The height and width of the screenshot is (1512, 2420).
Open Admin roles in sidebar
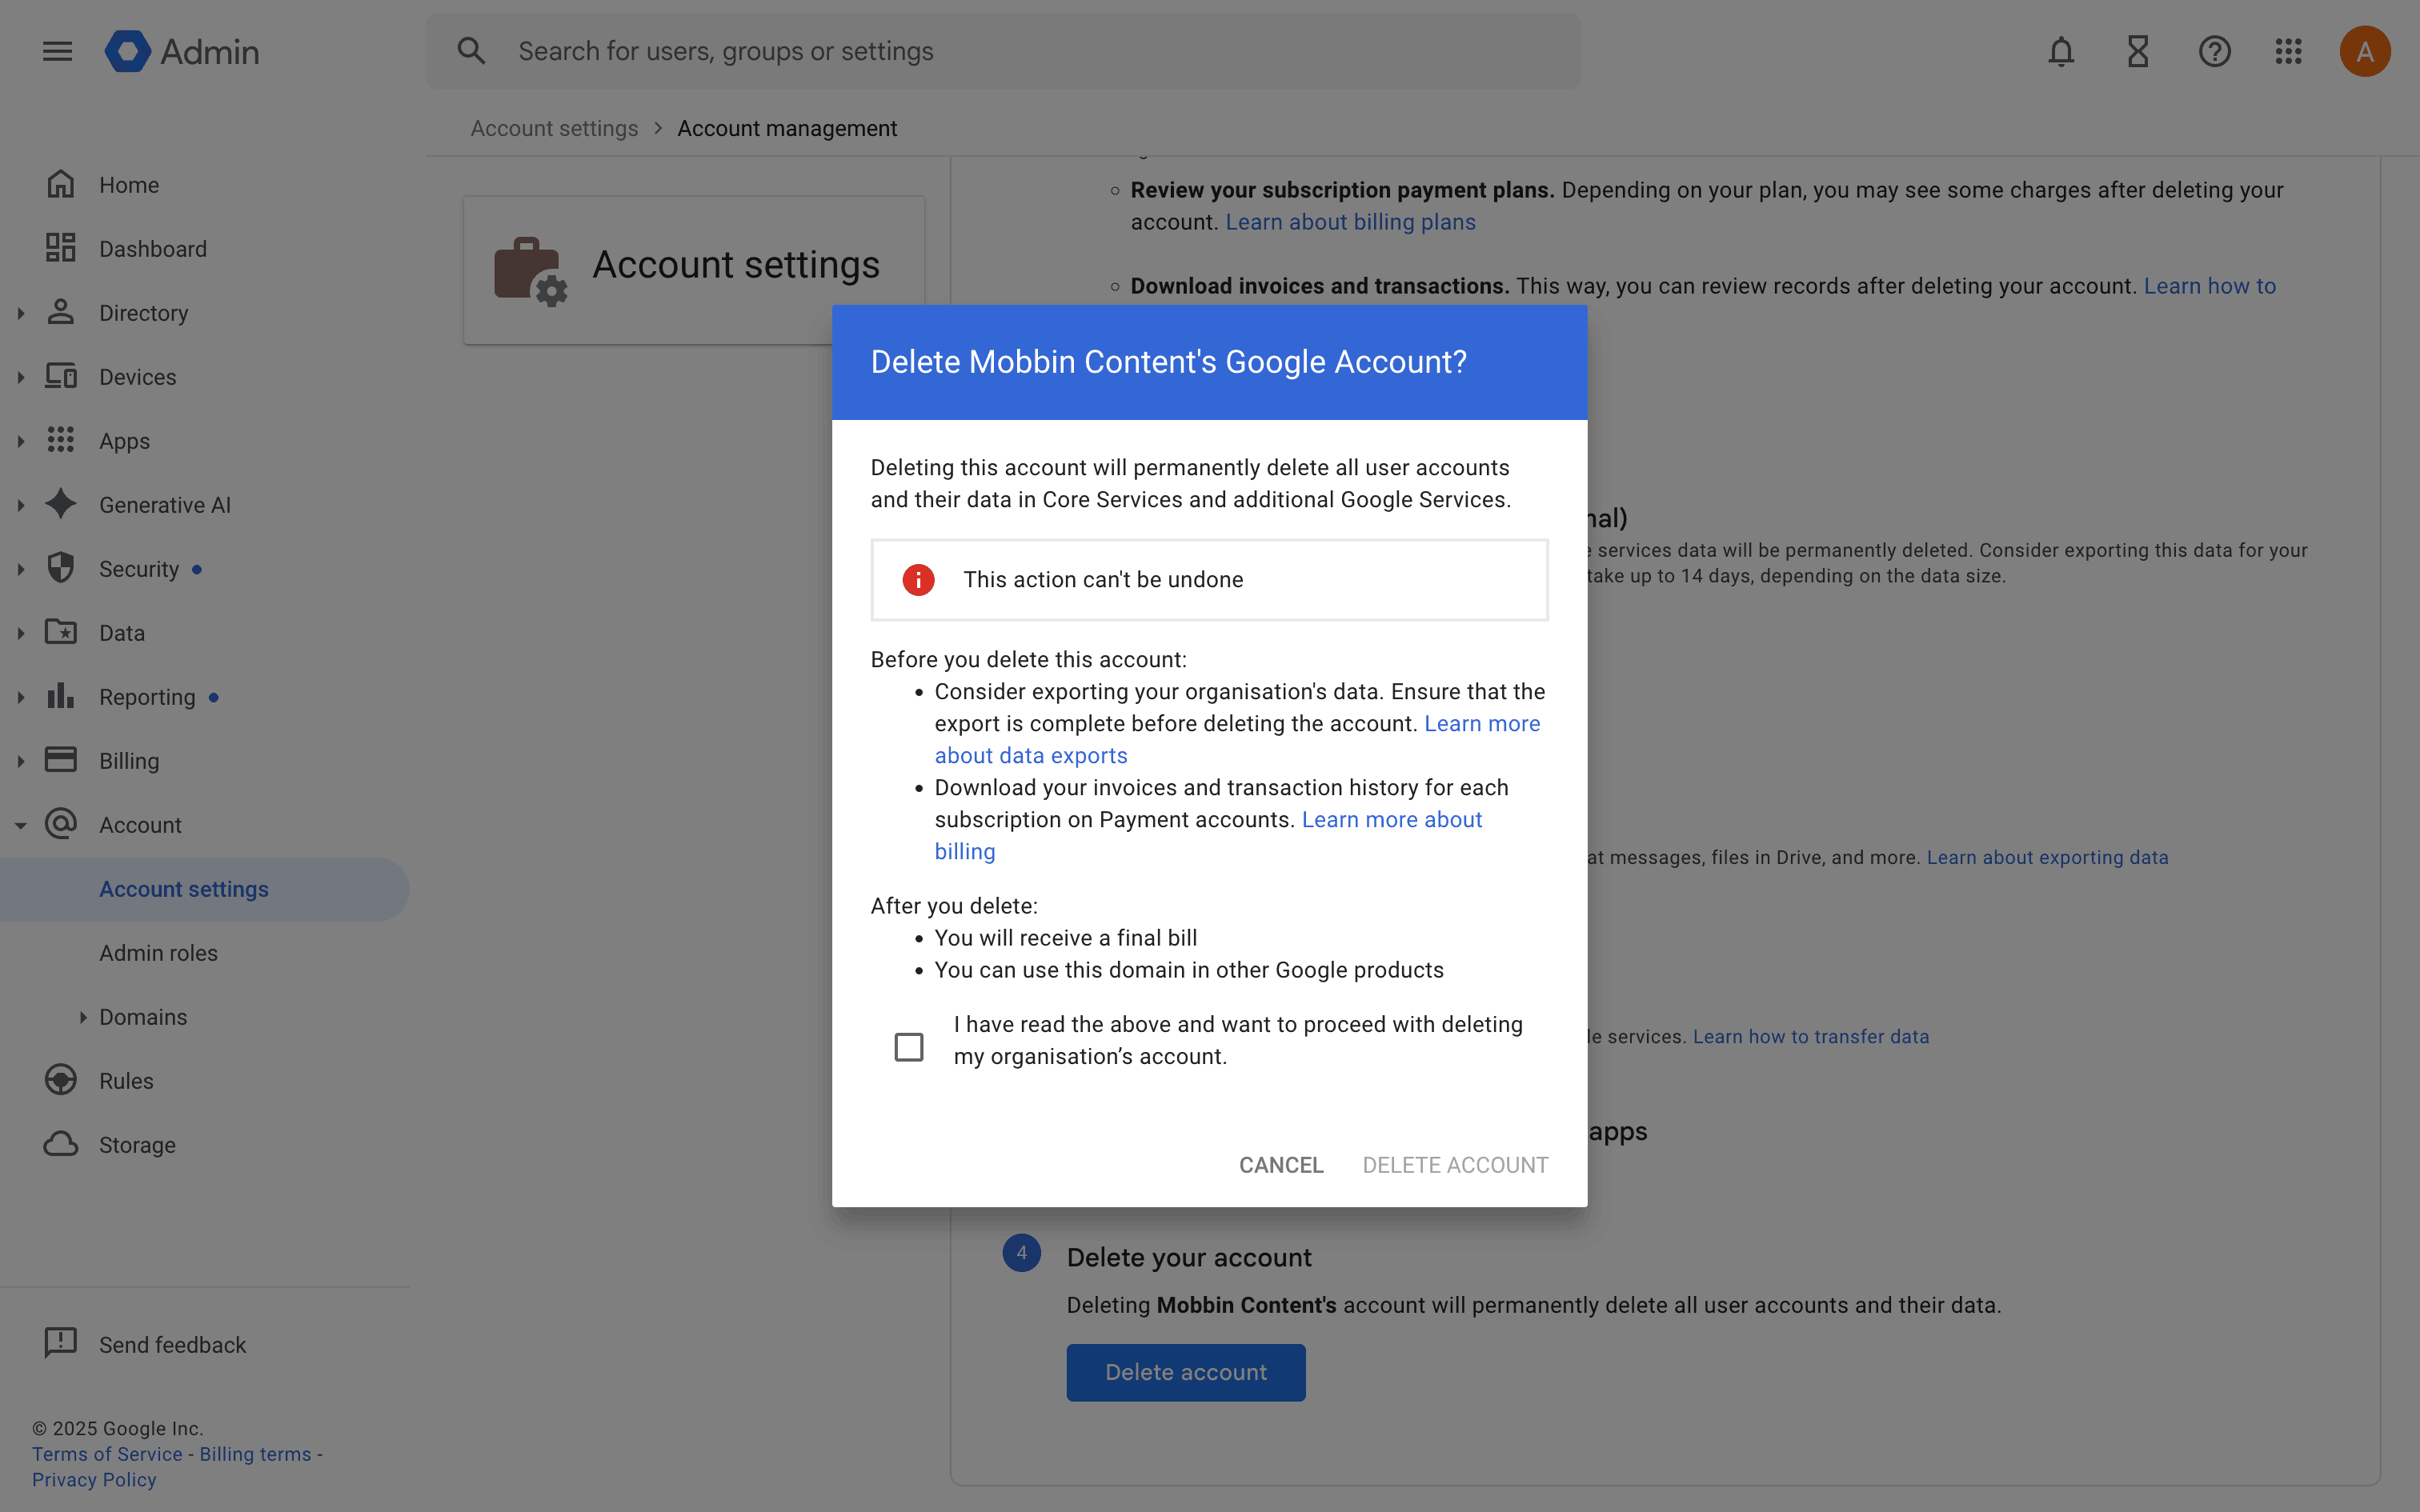(x=158, y=953)
